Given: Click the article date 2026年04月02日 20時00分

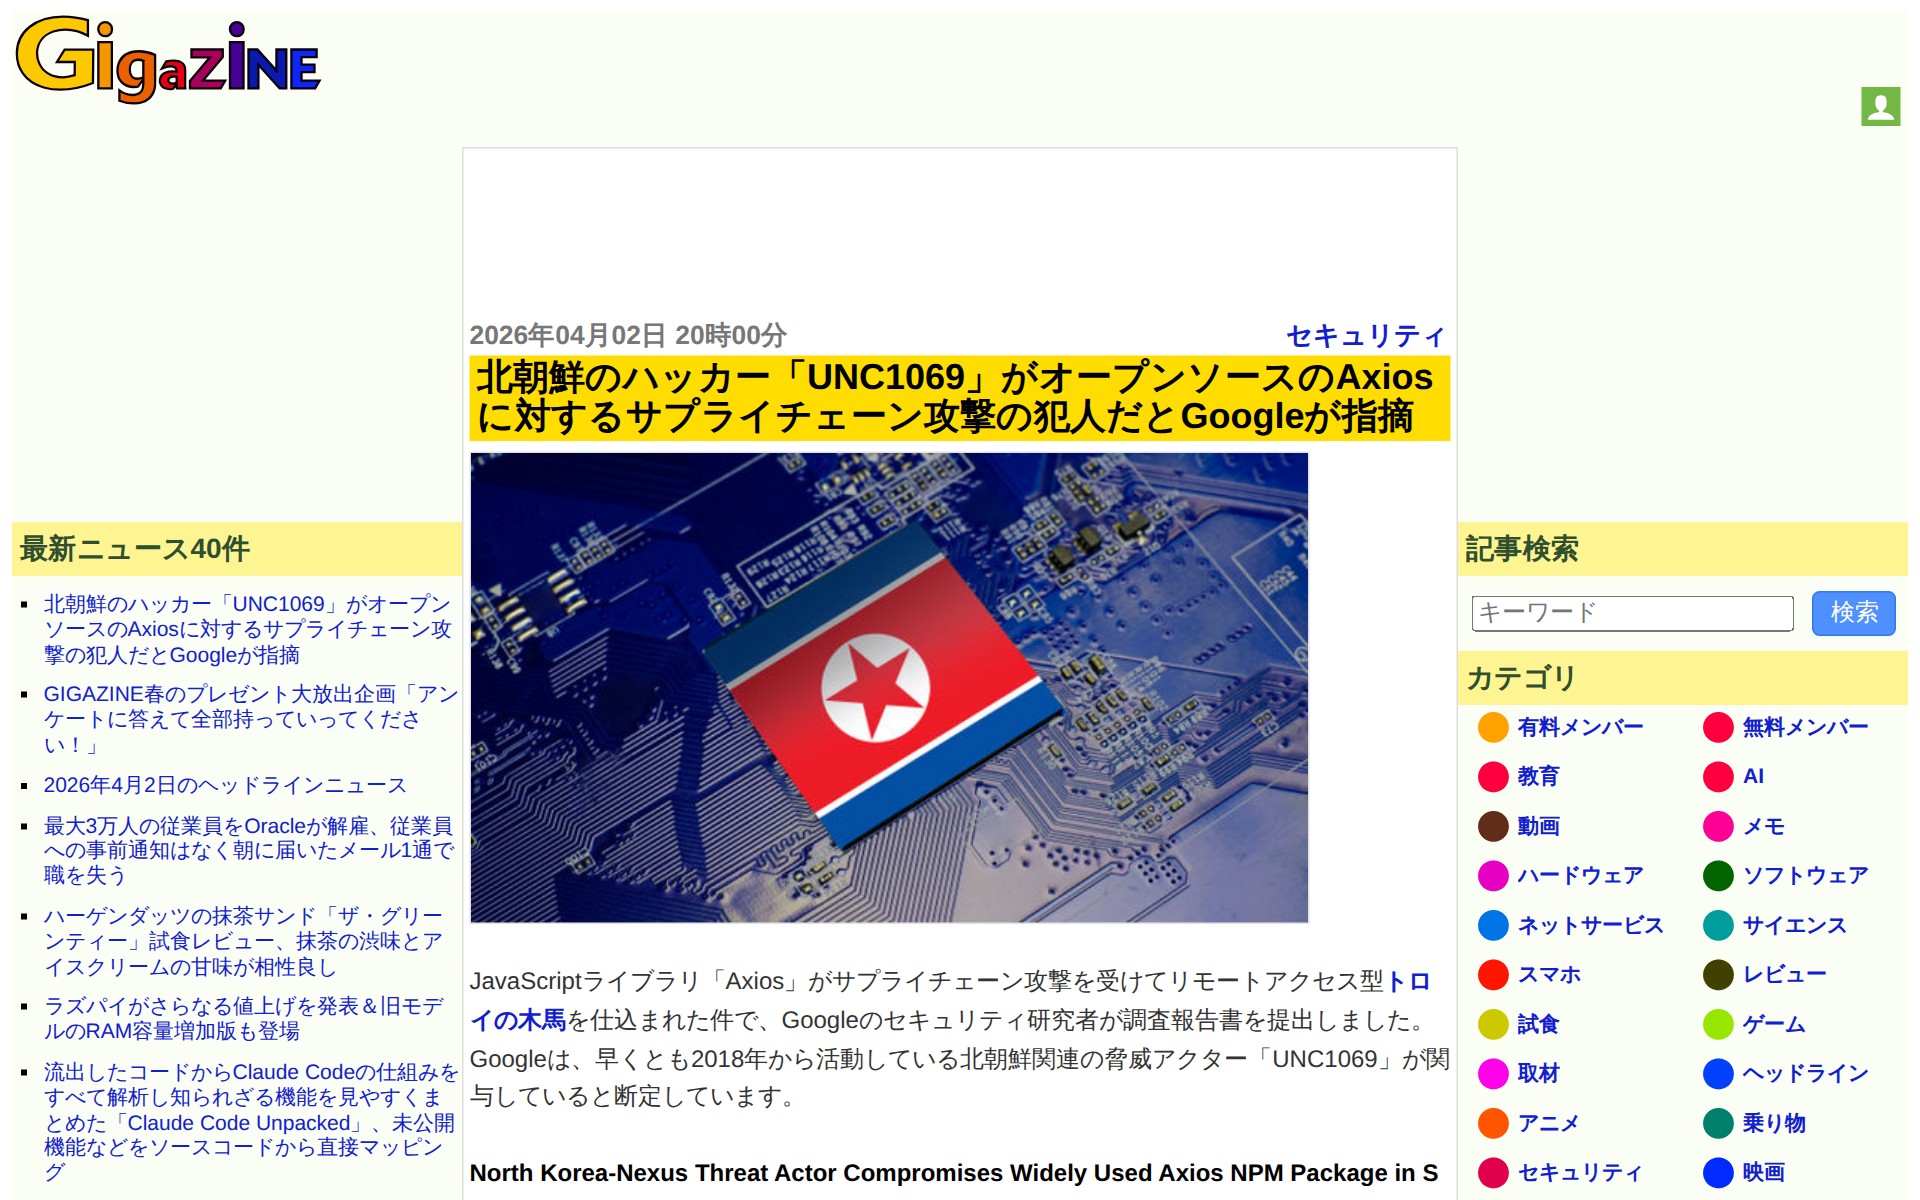Looking at the screenshot, I should [628, 336].
